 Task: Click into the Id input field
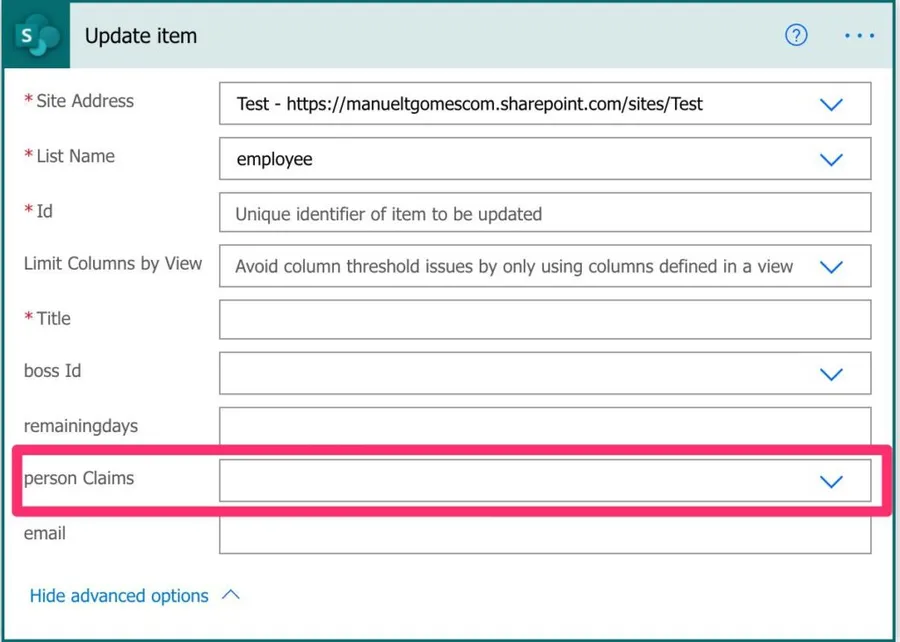point(544,213)
